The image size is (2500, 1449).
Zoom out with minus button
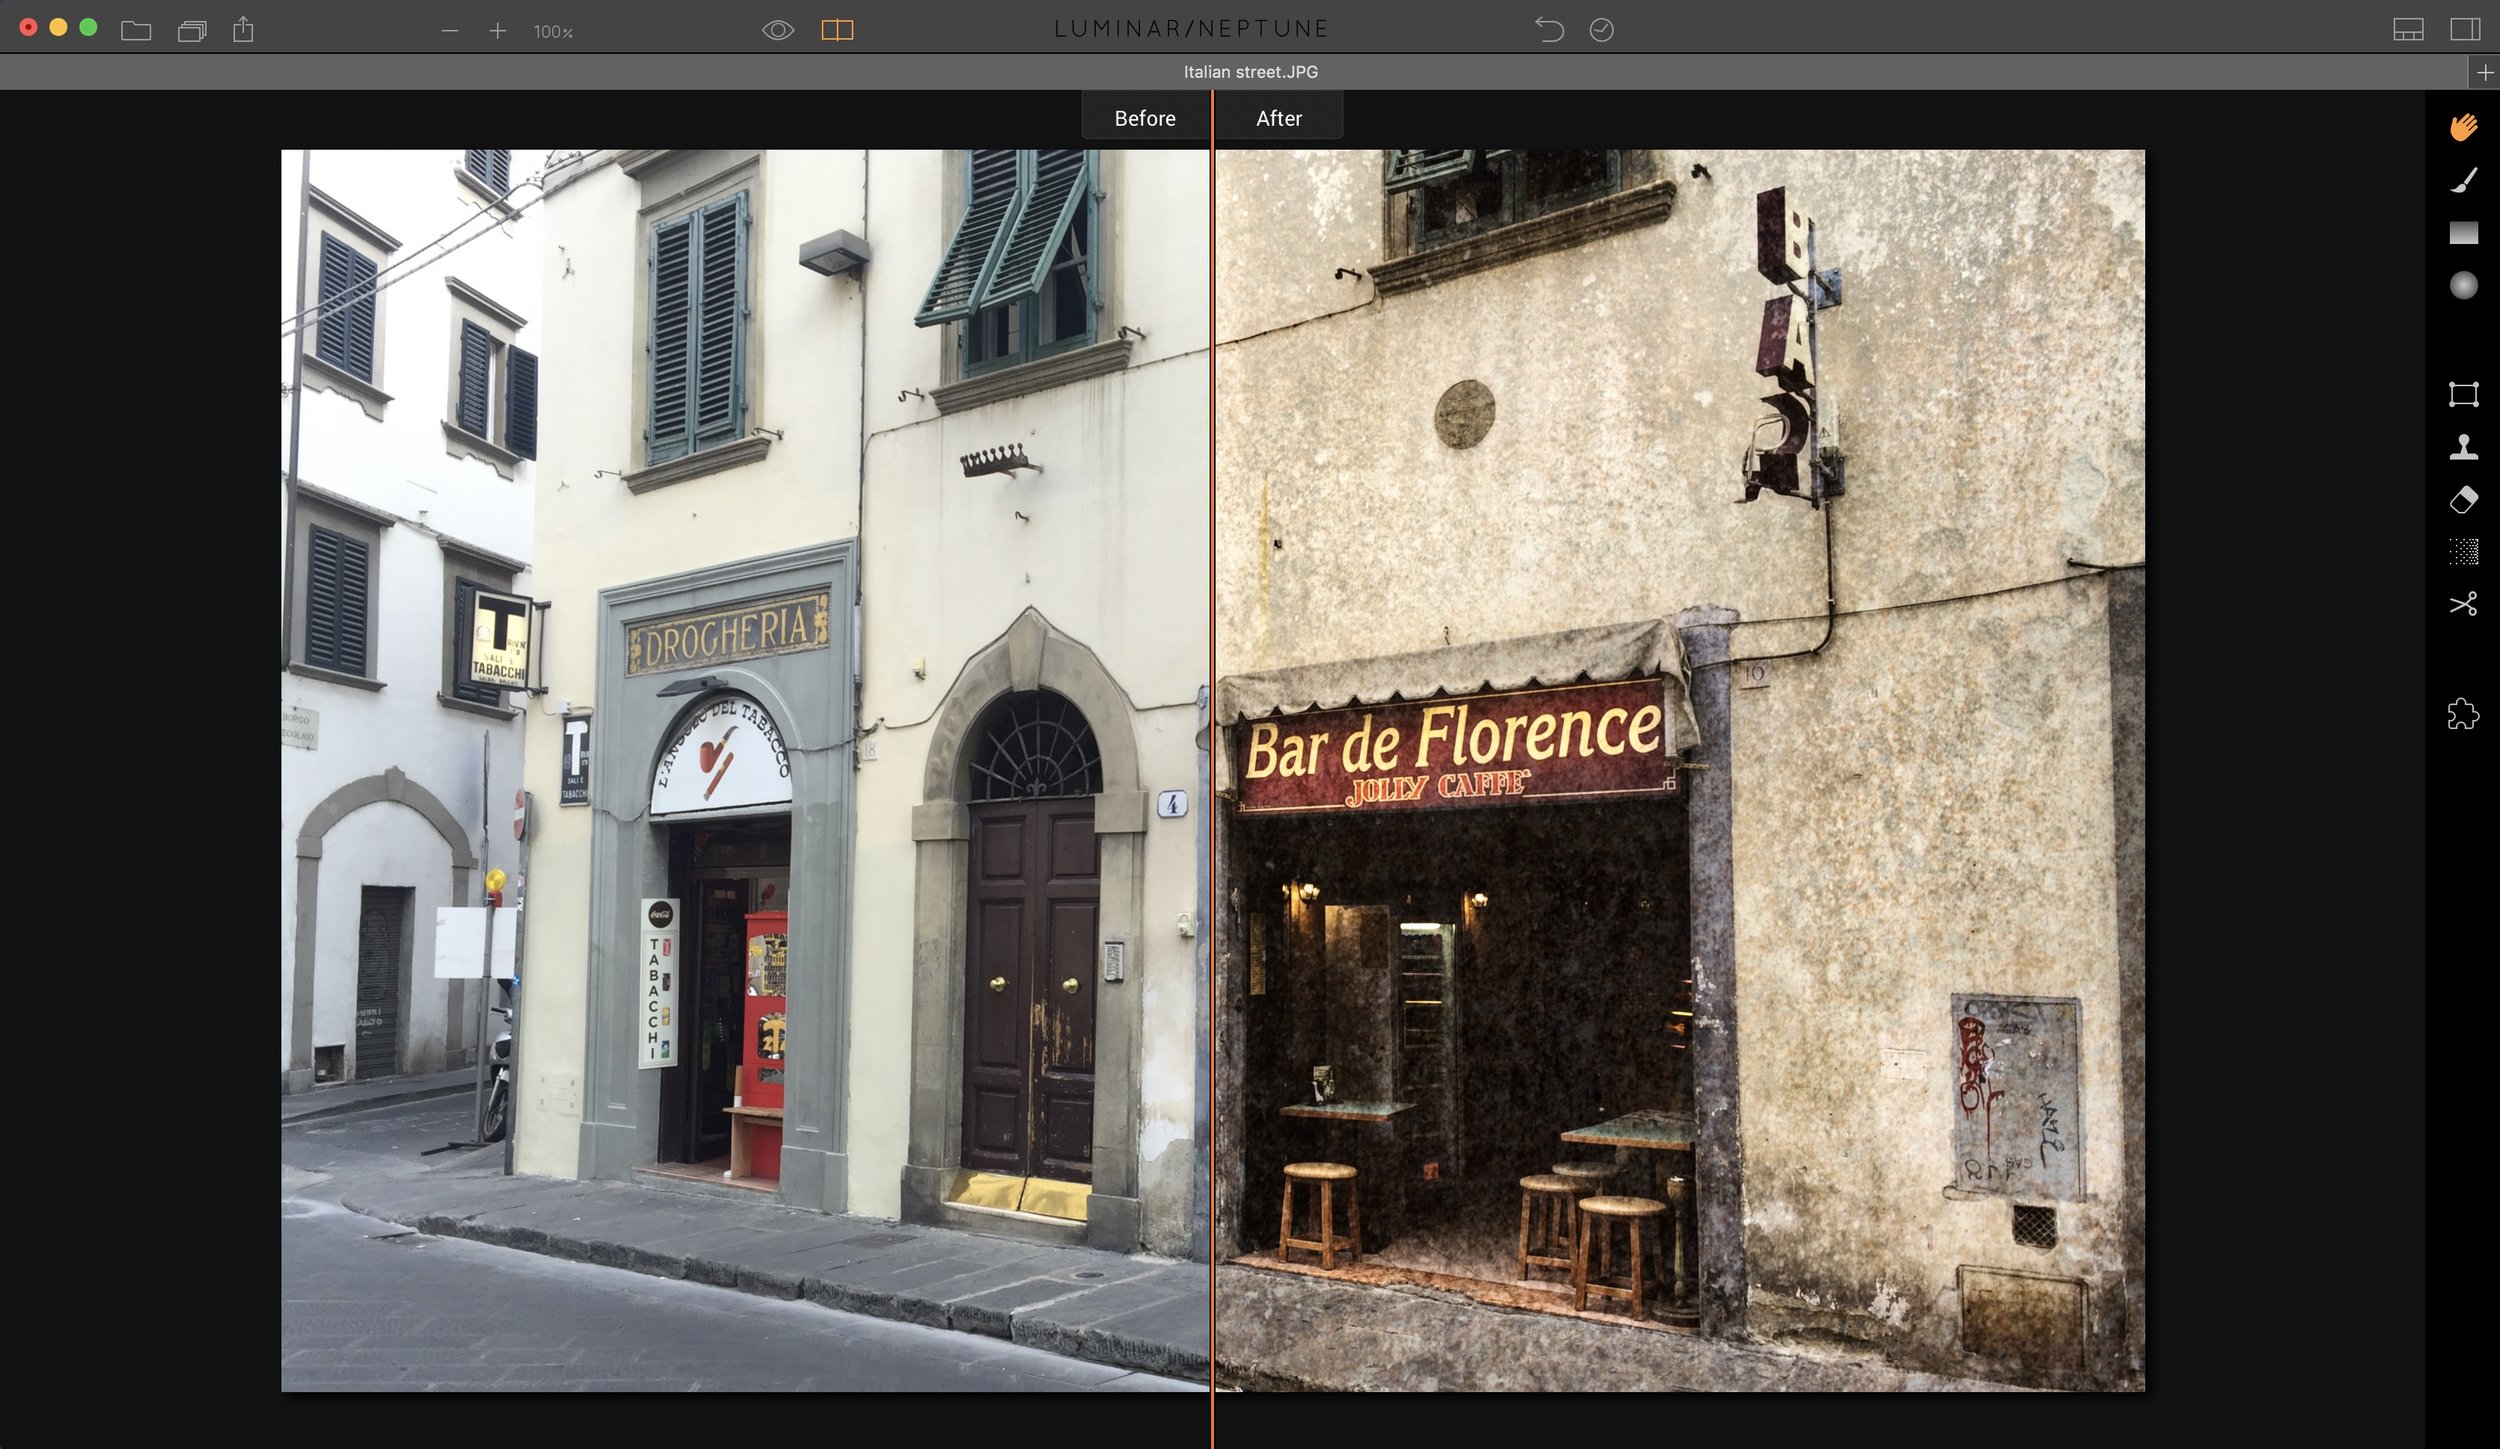(450, 31)
